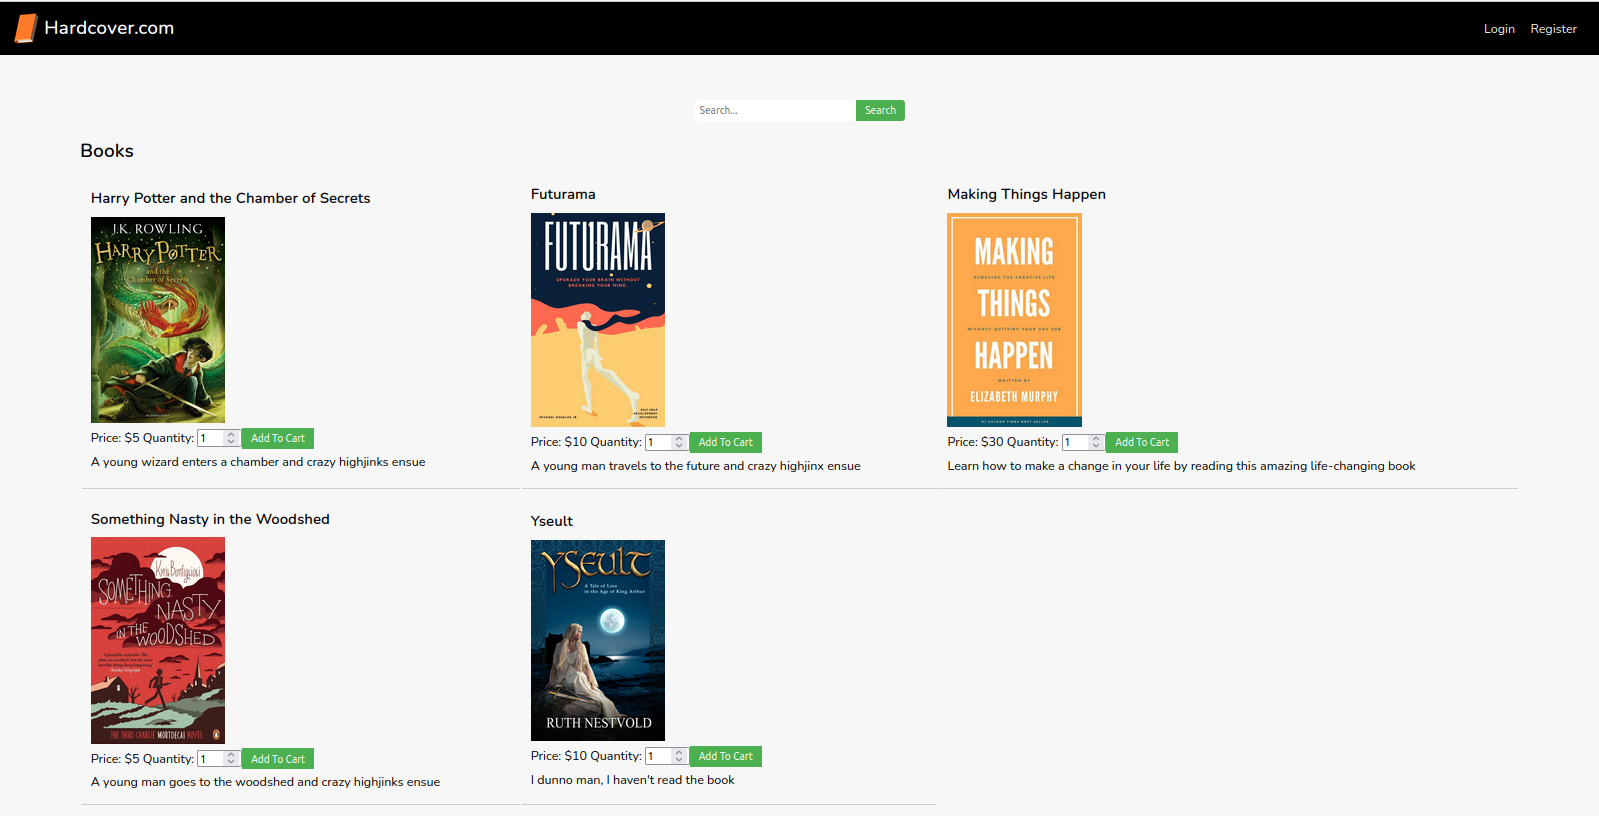The image size is (1599, 816).
Task: Select the Yseult title text
Action: pyautogui.click(x=552, y=521)
